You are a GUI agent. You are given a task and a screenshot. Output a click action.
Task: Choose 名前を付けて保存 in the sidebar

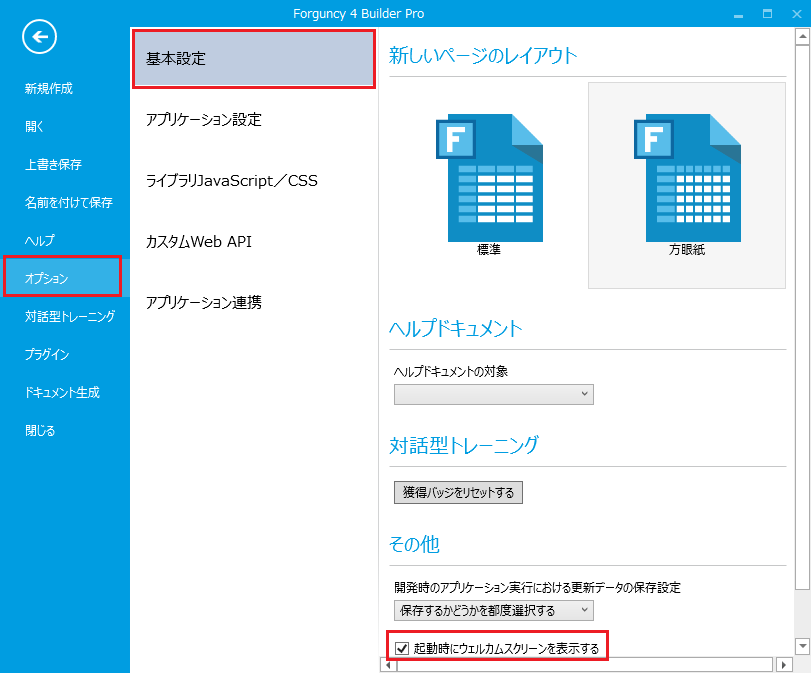coord(69,202)
